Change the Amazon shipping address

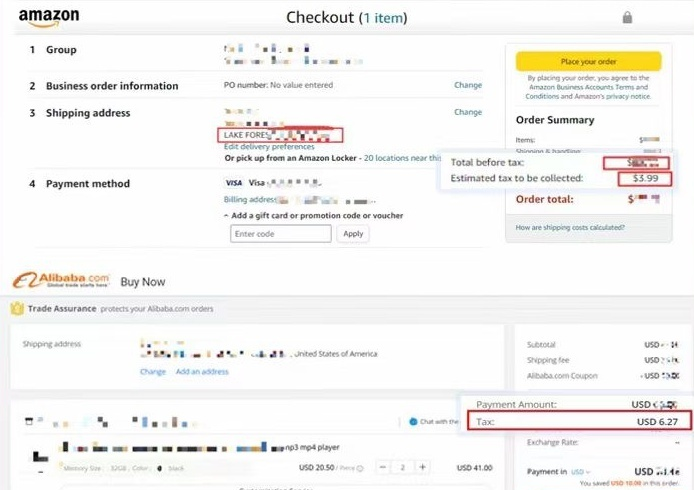point(467,113)
